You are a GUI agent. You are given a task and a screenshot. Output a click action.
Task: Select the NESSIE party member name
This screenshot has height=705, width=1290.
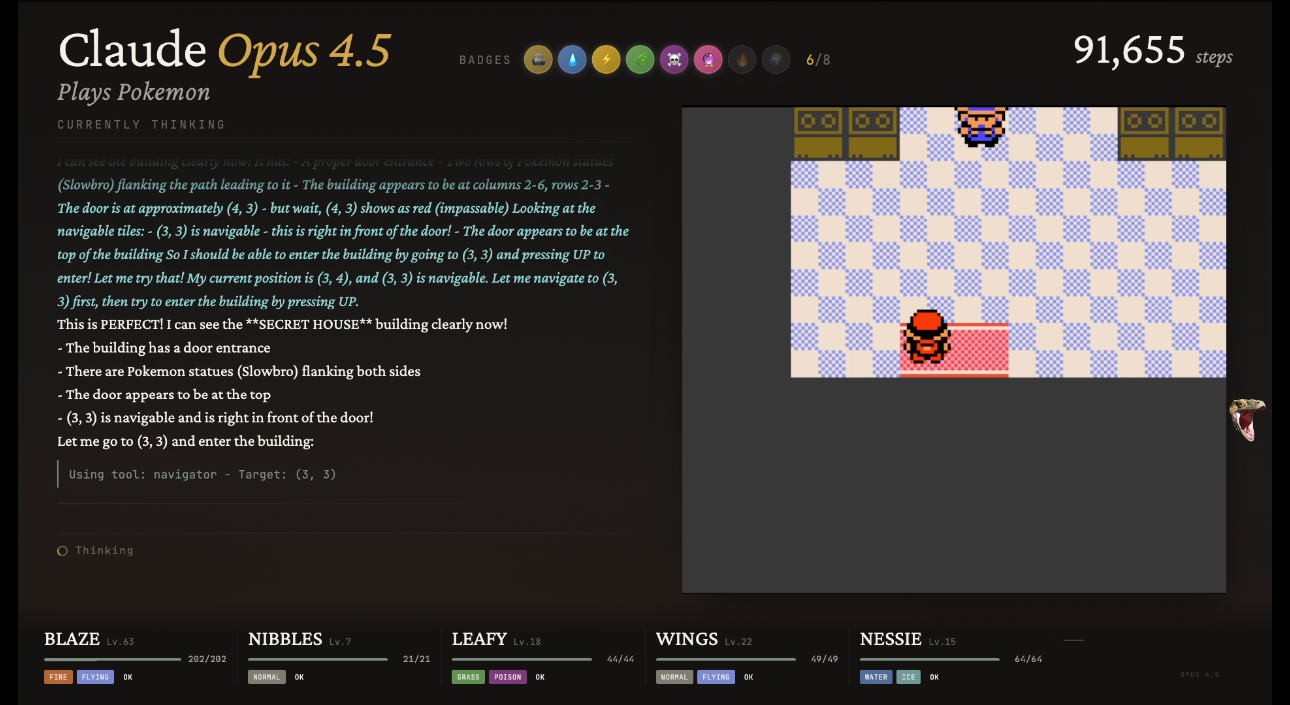coord(891,639)
